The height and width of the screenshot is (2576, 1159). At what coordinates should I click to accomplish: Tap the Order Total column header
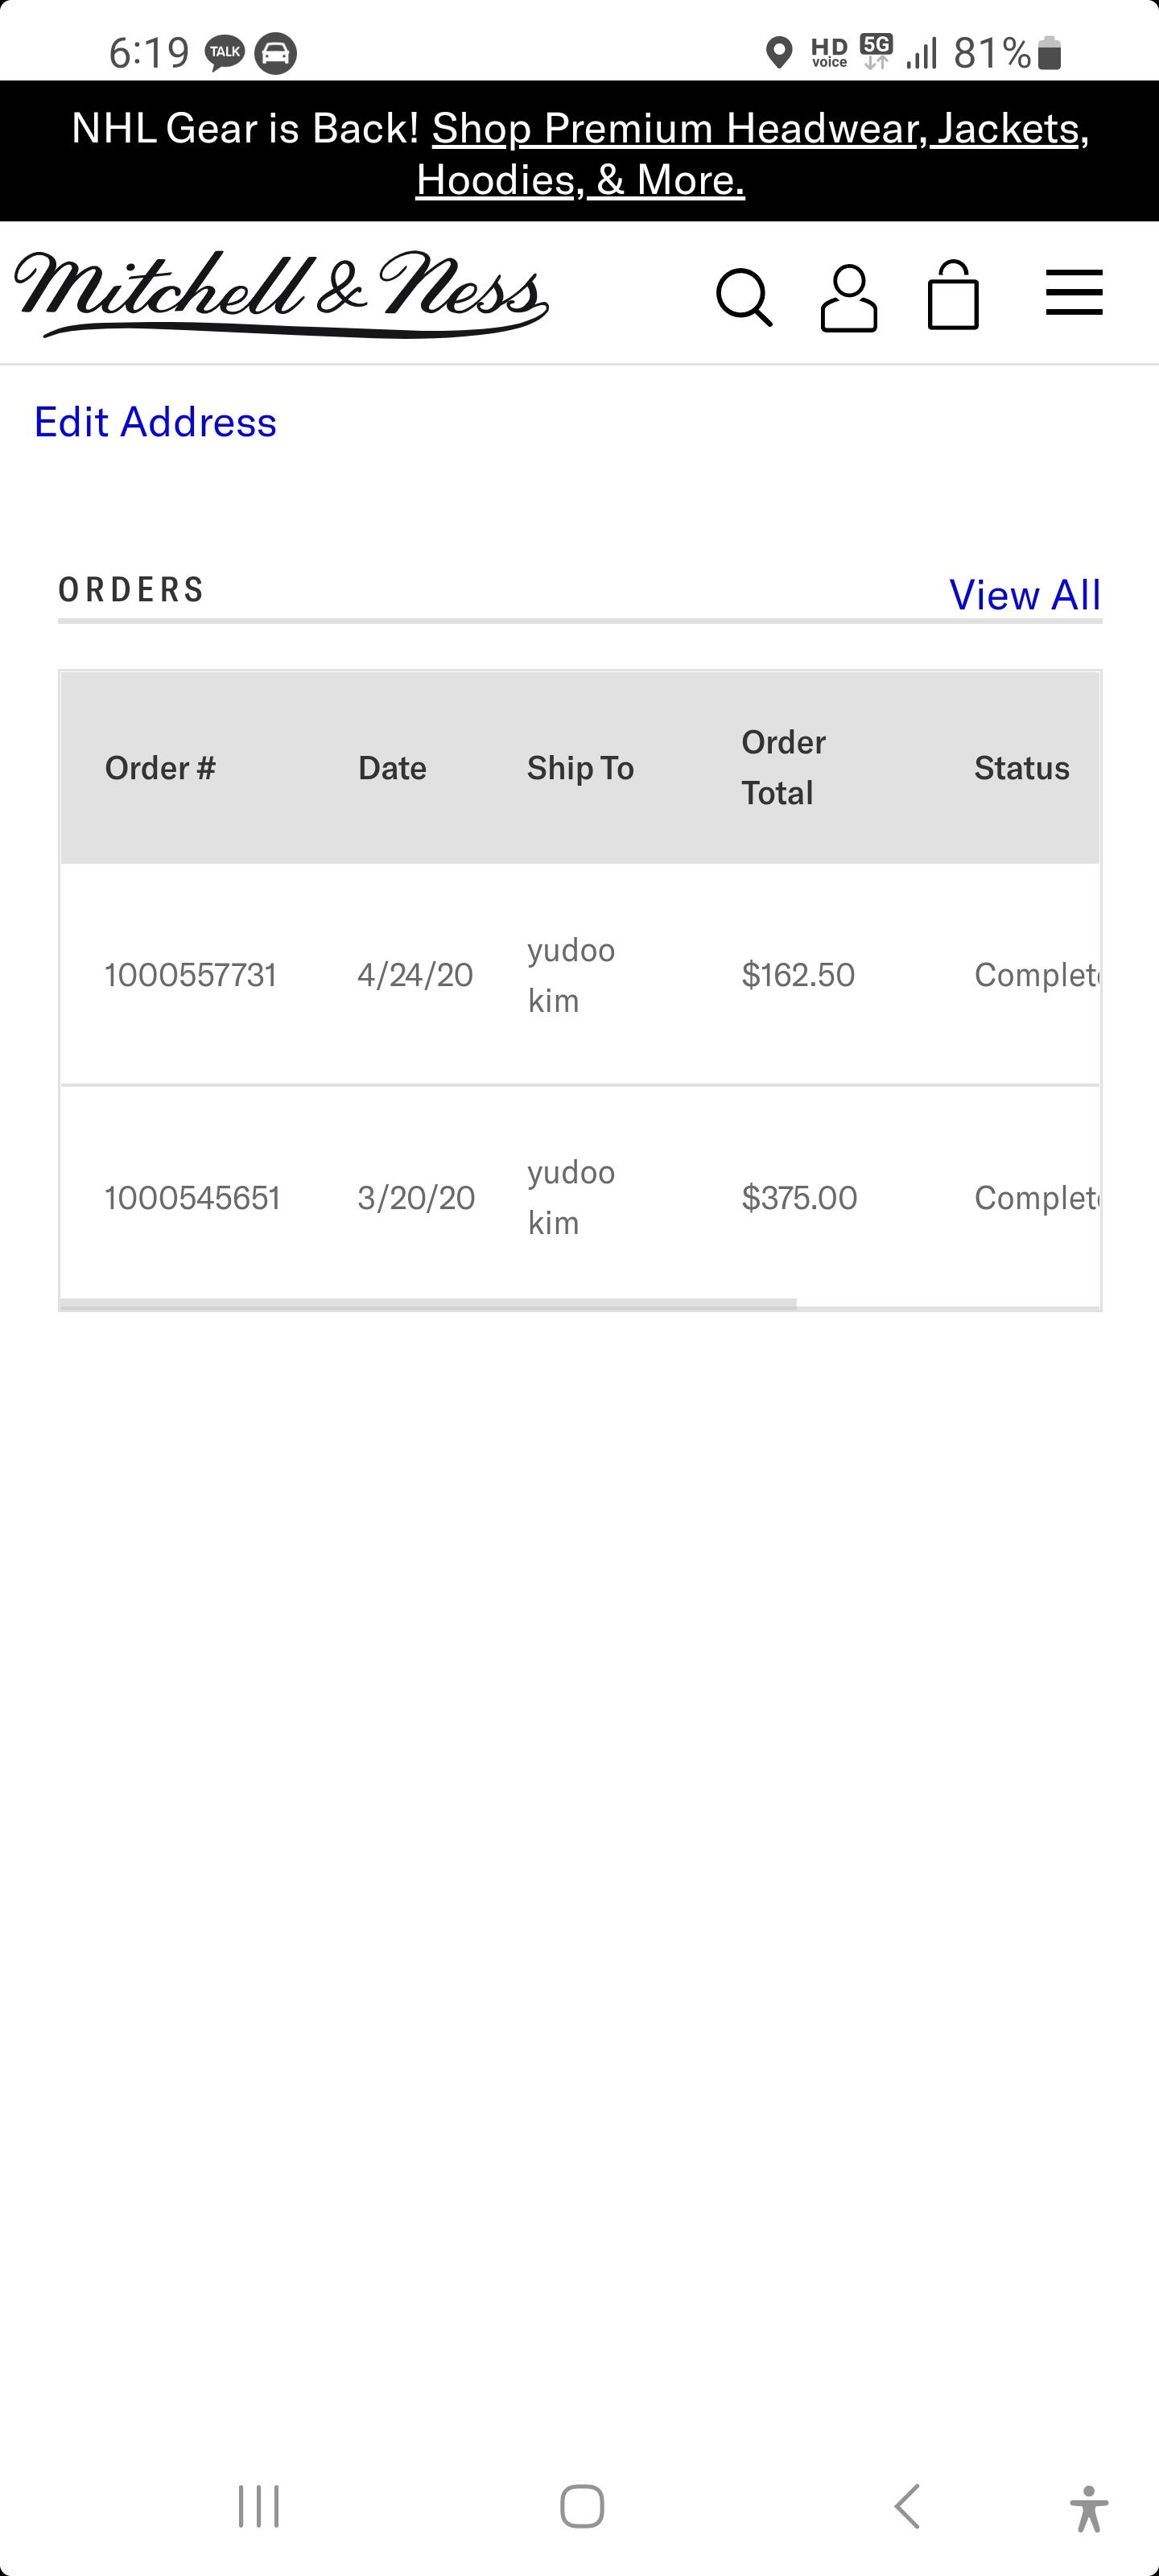[783, 767]
